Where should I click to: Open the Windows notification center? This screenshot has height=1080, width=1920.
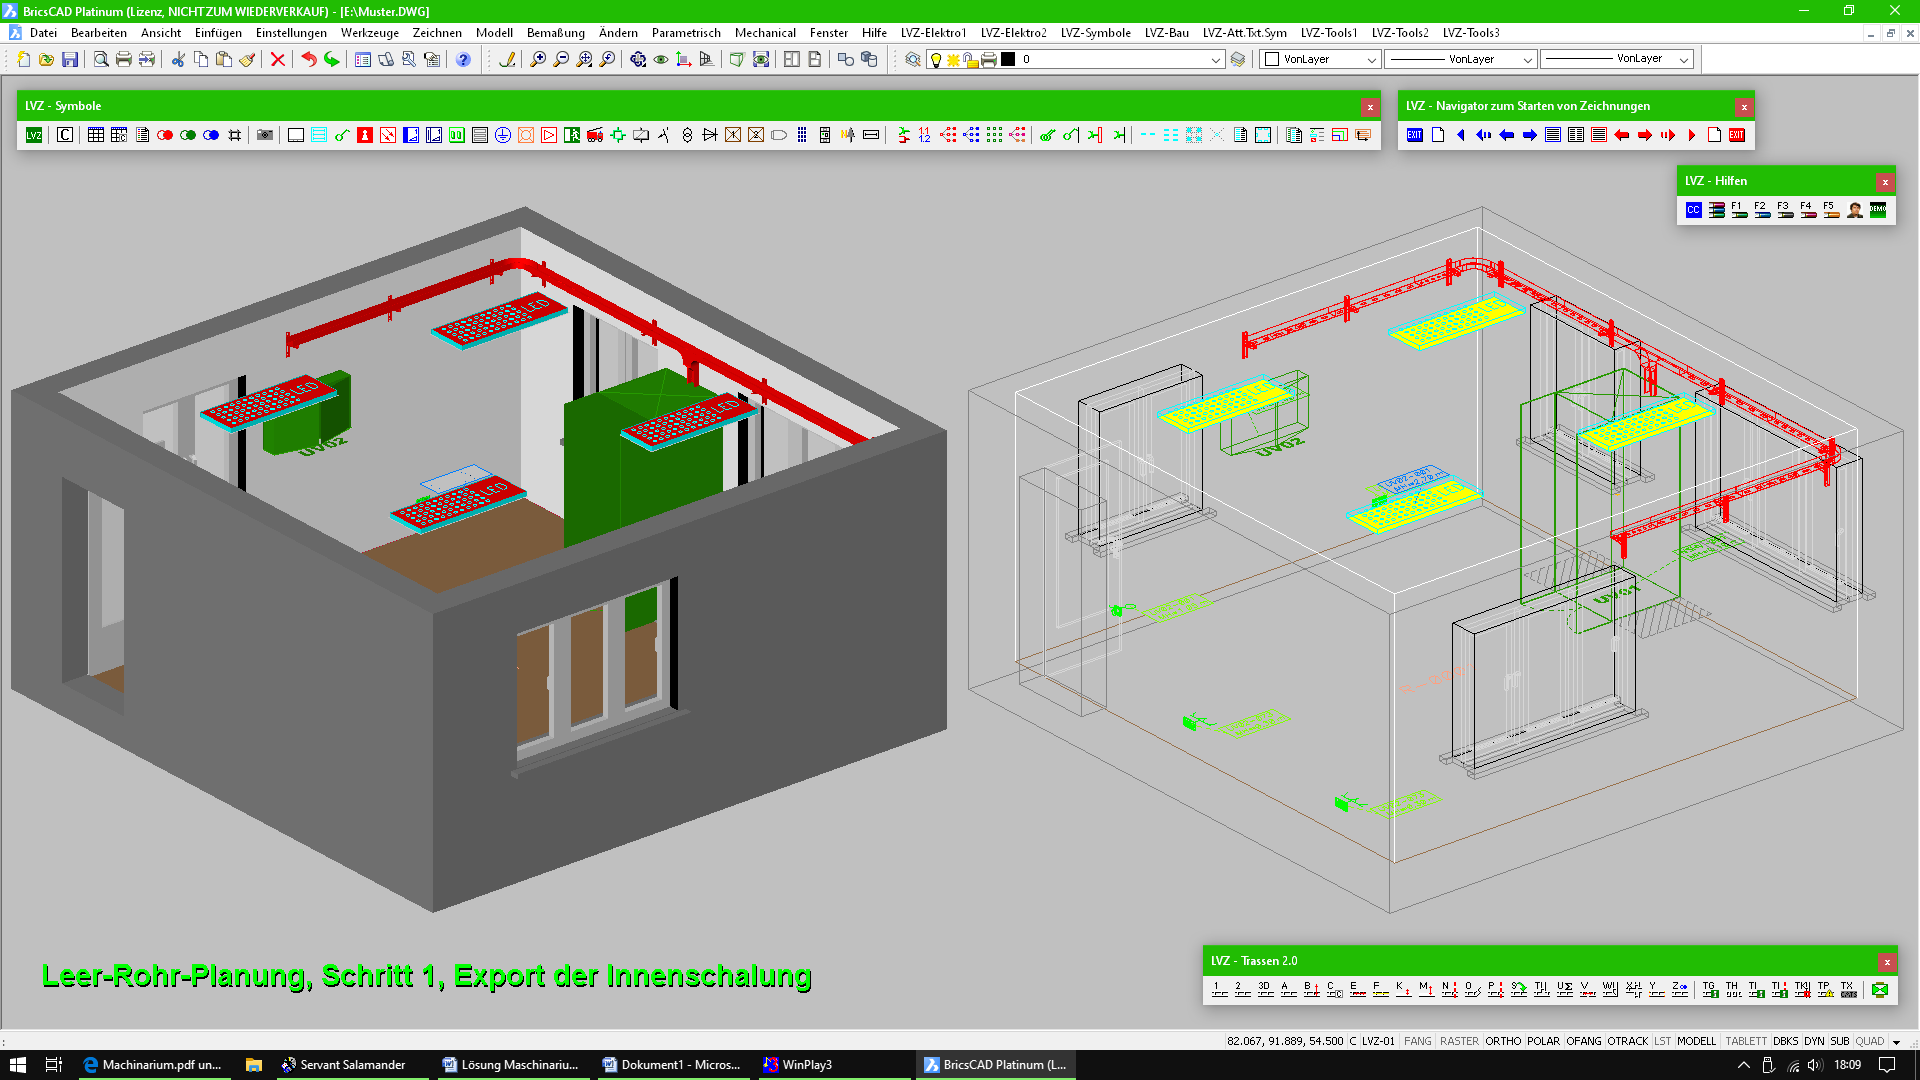click(x=1887, y=1065)
